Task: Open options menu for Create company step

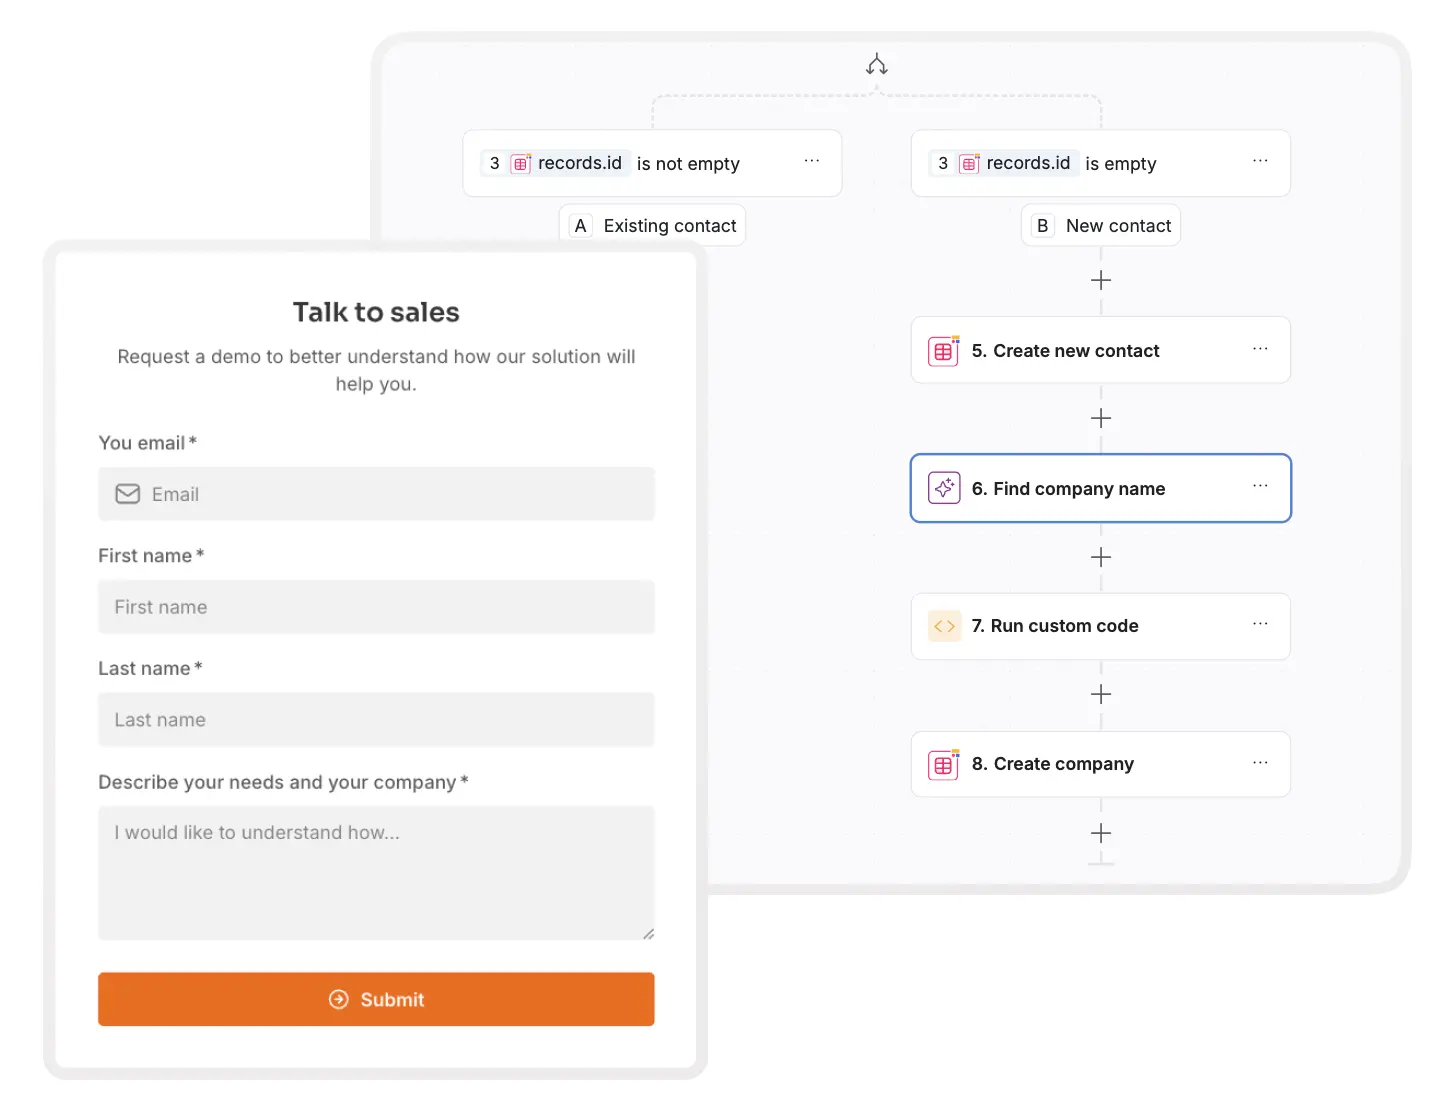Action: tap(1259, 762)
